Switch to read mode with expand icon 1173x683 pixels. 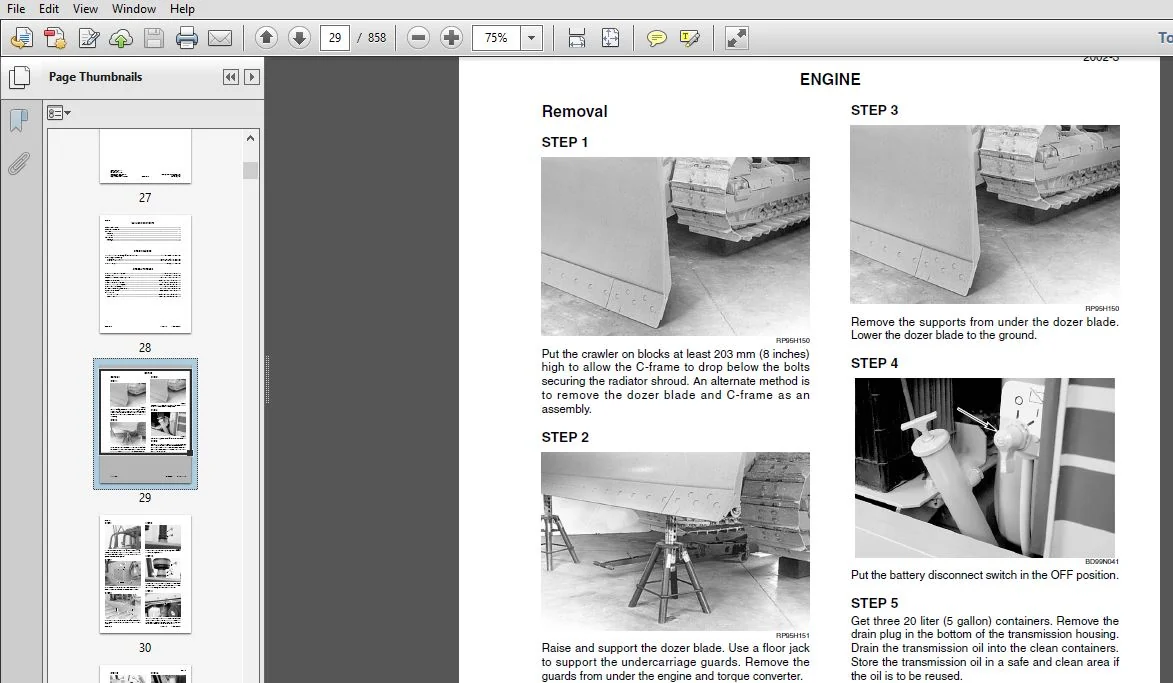[x=736, y=37]
